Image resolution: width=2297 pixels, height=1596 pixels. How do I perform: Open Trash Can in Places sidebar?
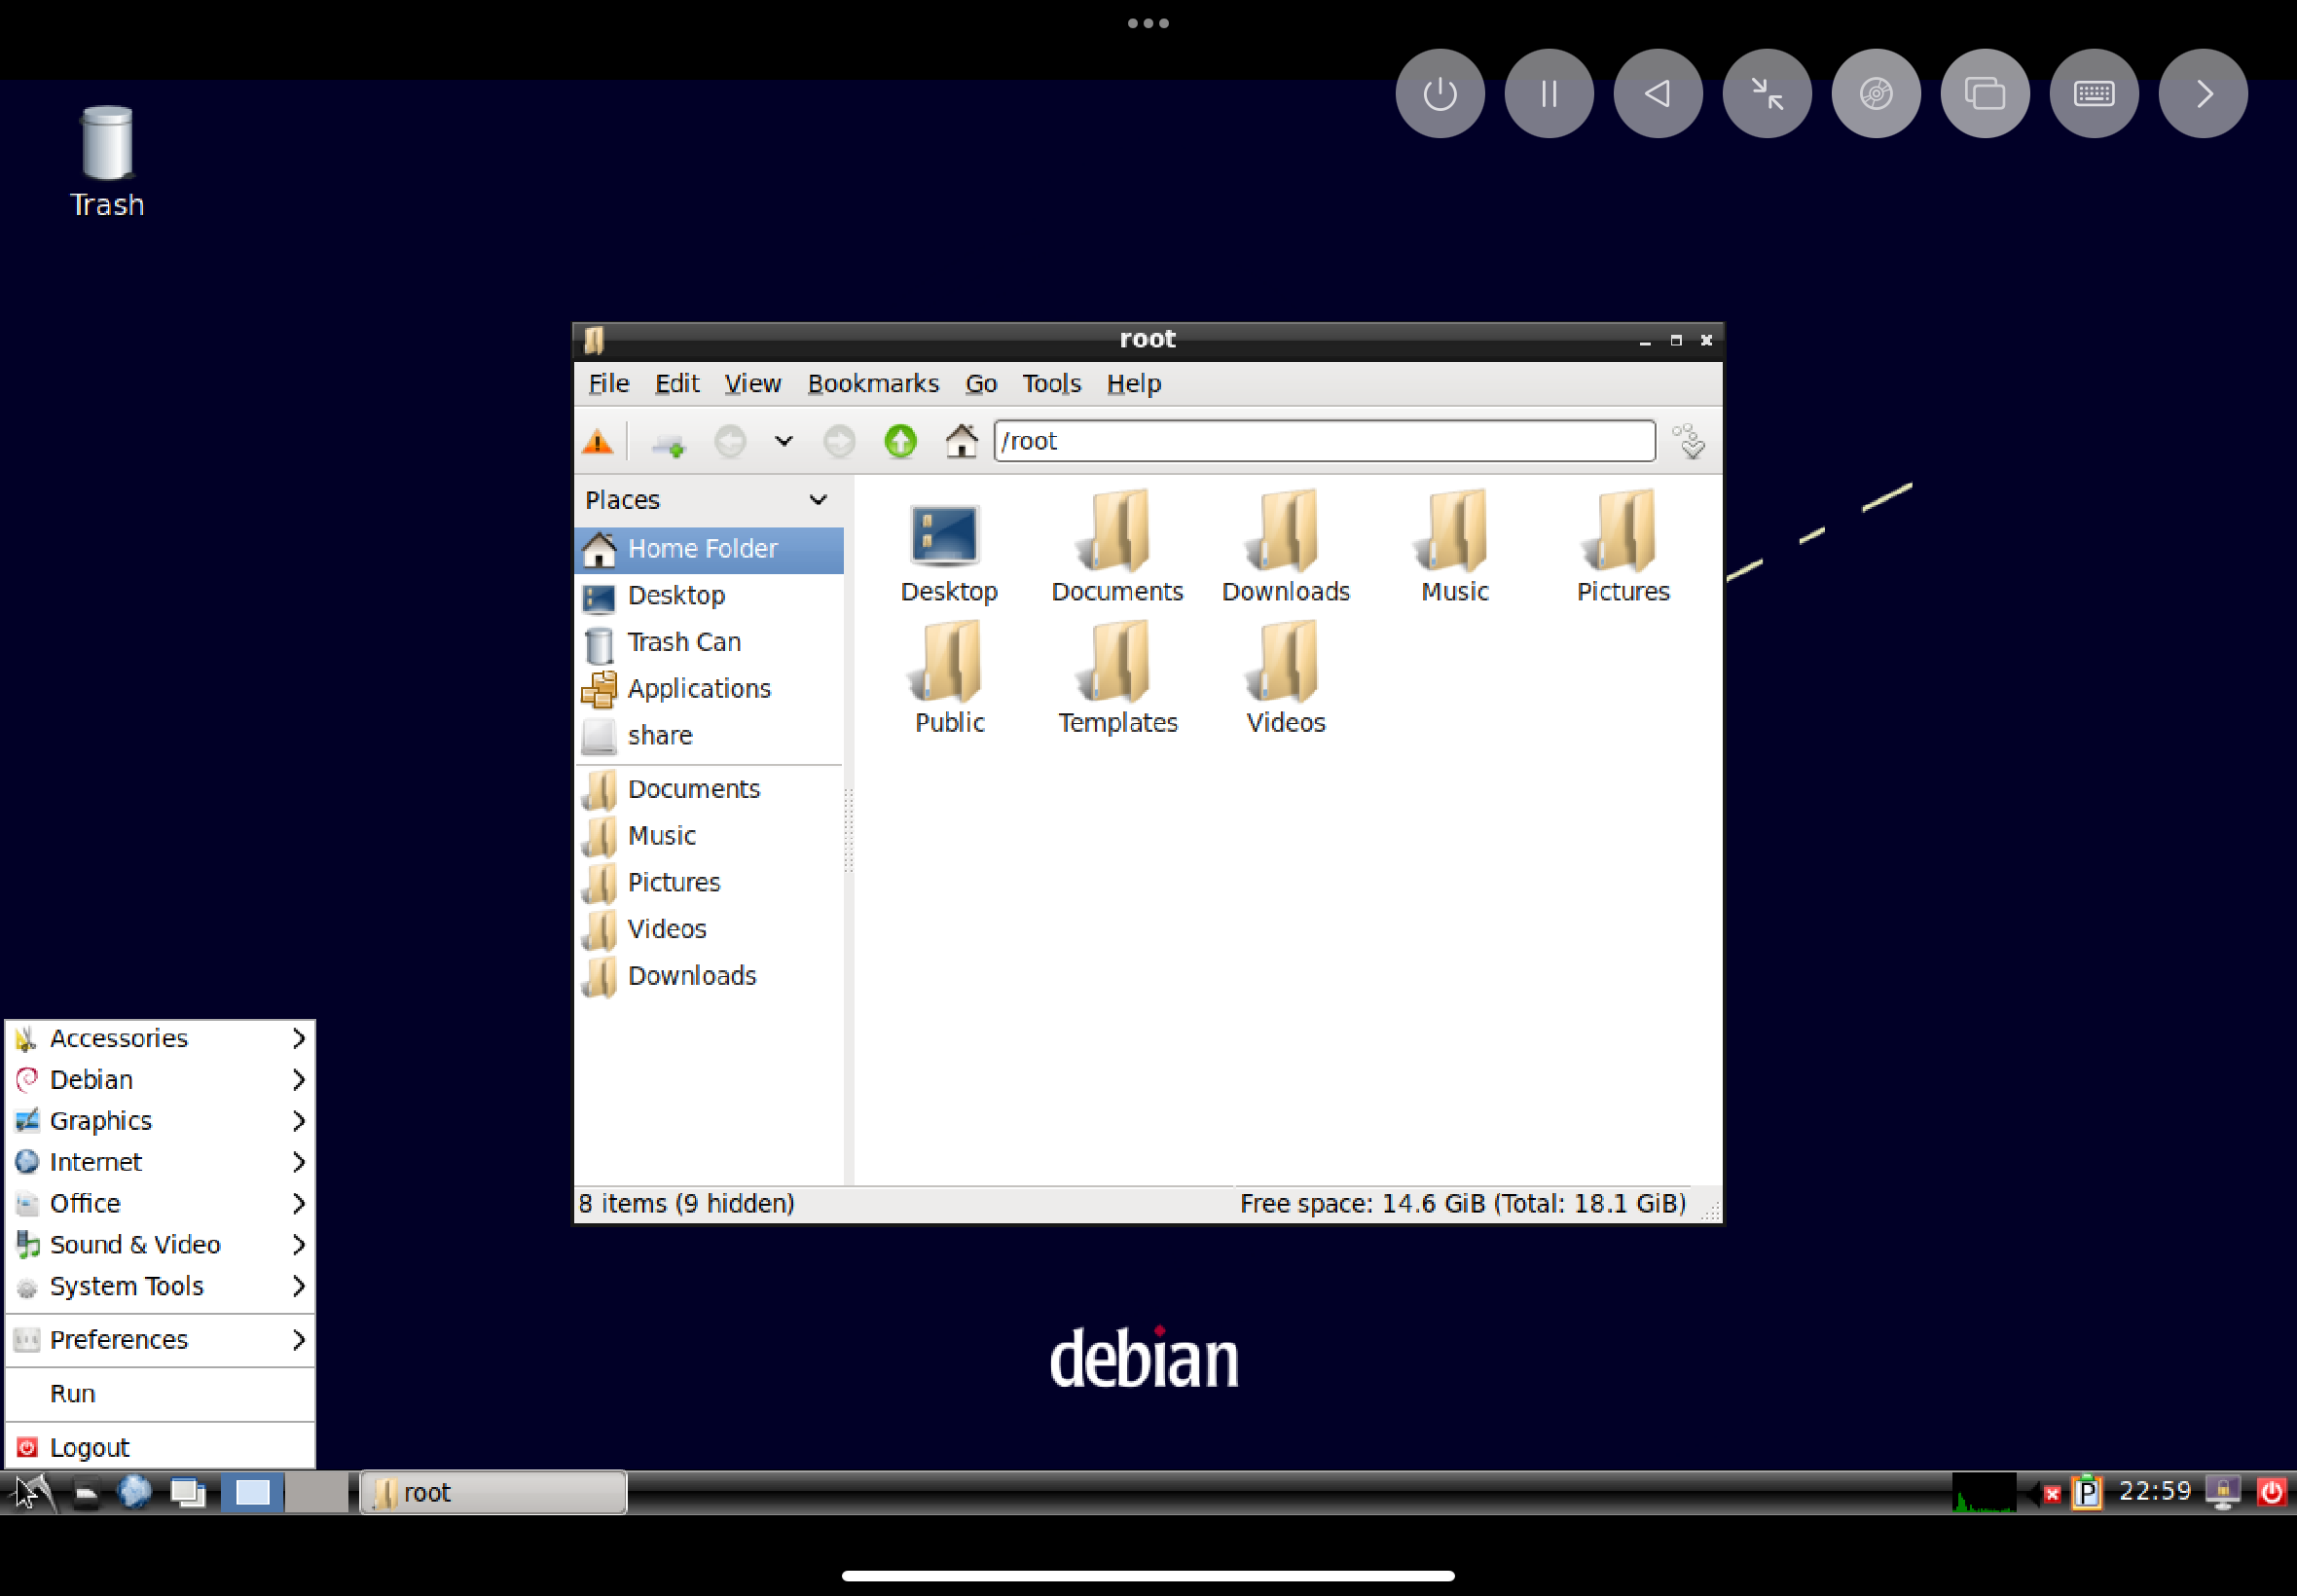click(710, 642)
